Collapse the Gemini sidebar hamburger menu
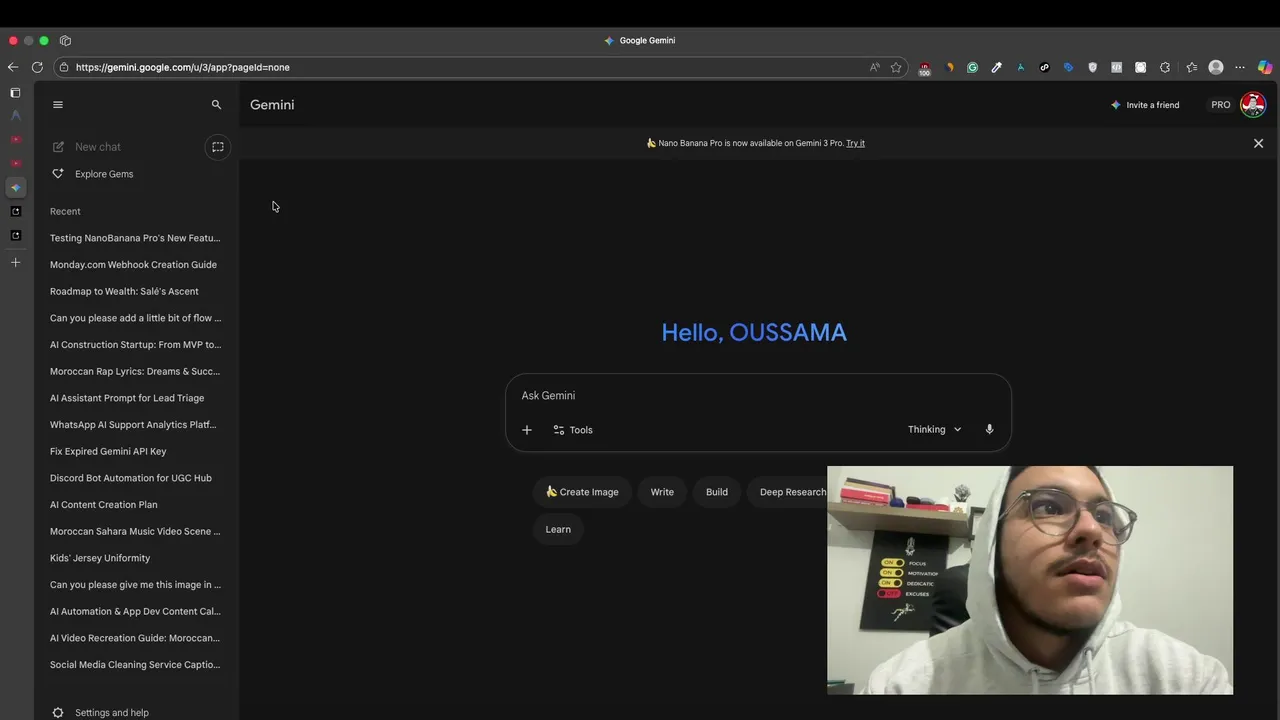The width and height of the screenshot is (1280, 720). pyautogui.click(x=58, y=105)
